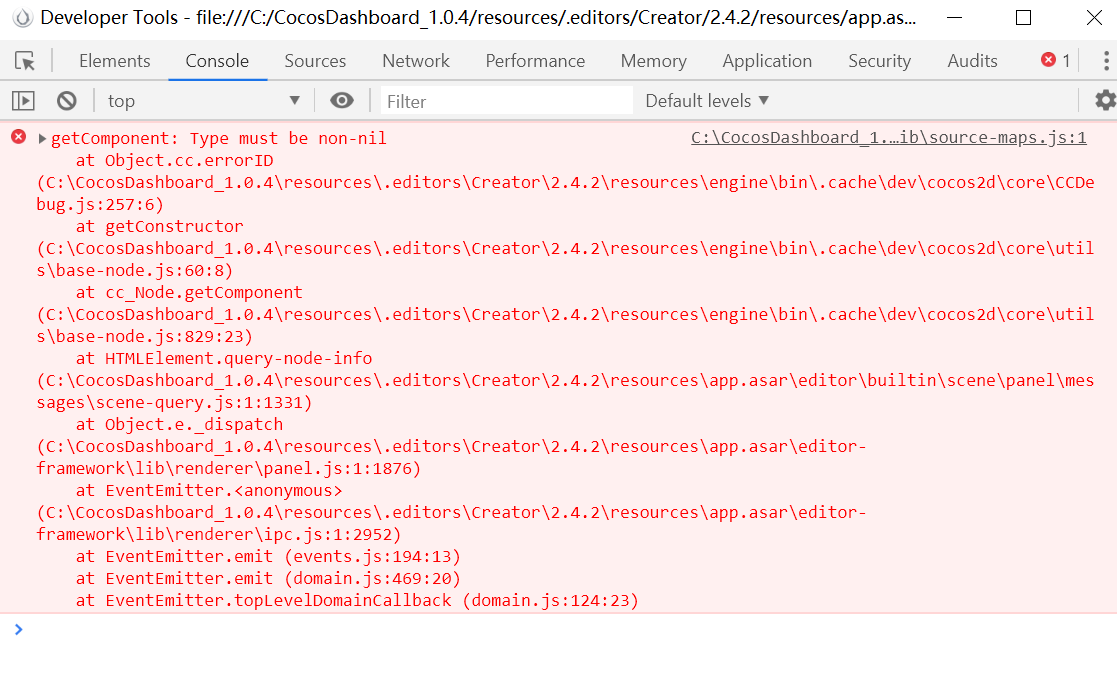Switch to the Sources tab
Screen dimensions: 1117x673
(315, 61)
